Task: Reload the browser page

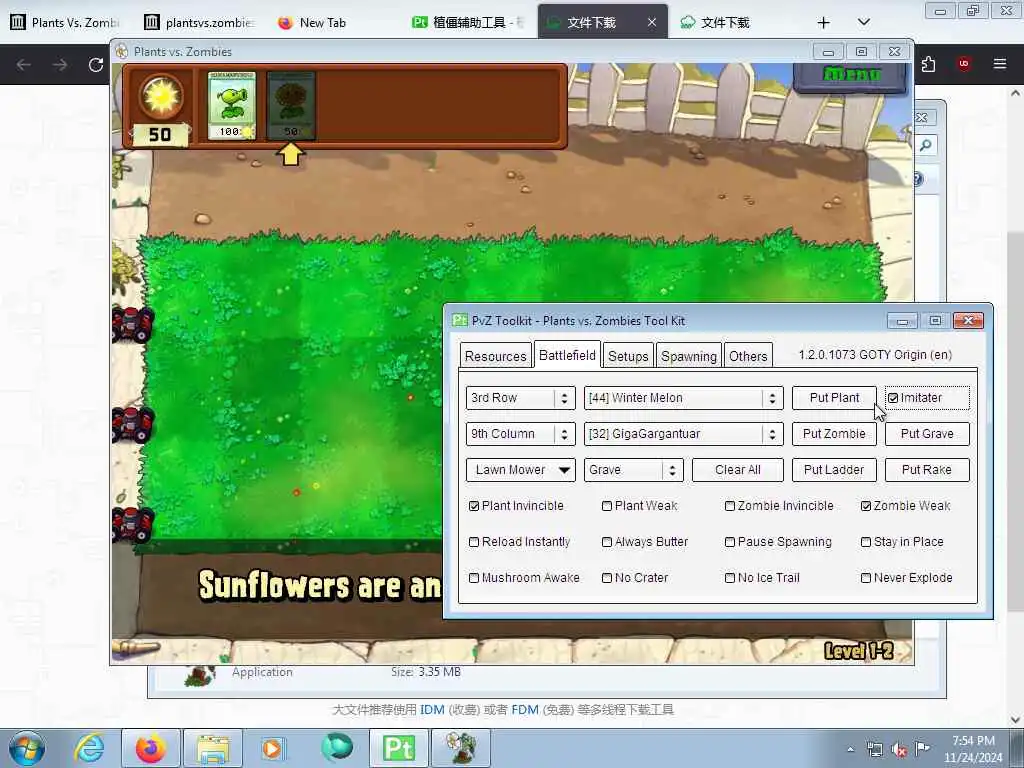Action: (96, 65)
